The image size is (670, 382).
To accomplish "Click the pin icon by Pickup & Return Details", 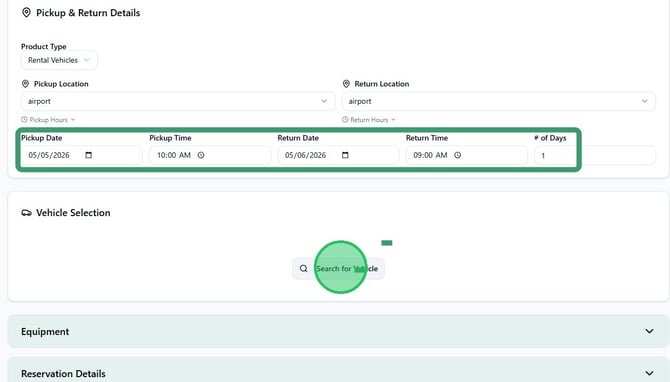I will click(x=26, y=12).
